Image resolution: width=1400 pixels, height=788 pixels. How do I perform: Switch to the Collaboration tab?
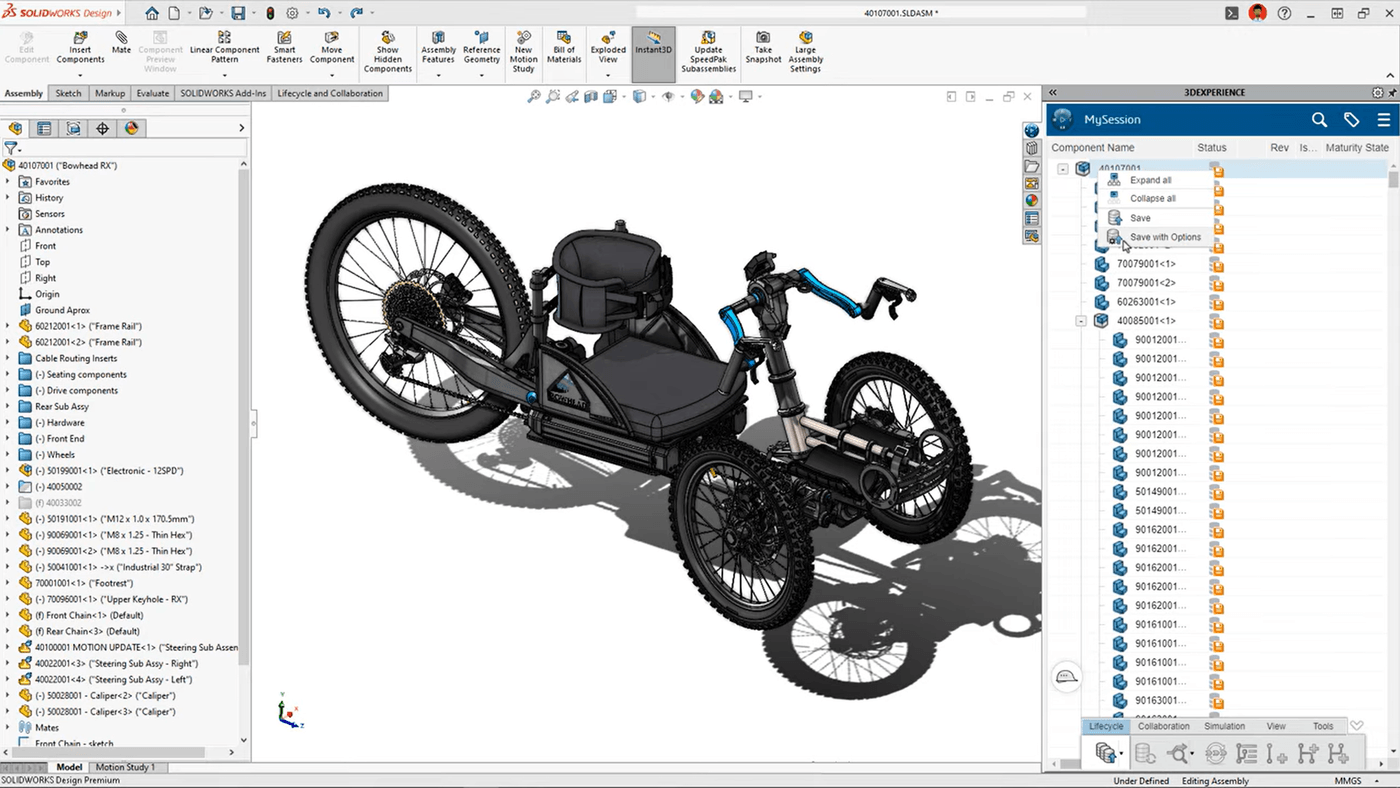pos(1163,726)
